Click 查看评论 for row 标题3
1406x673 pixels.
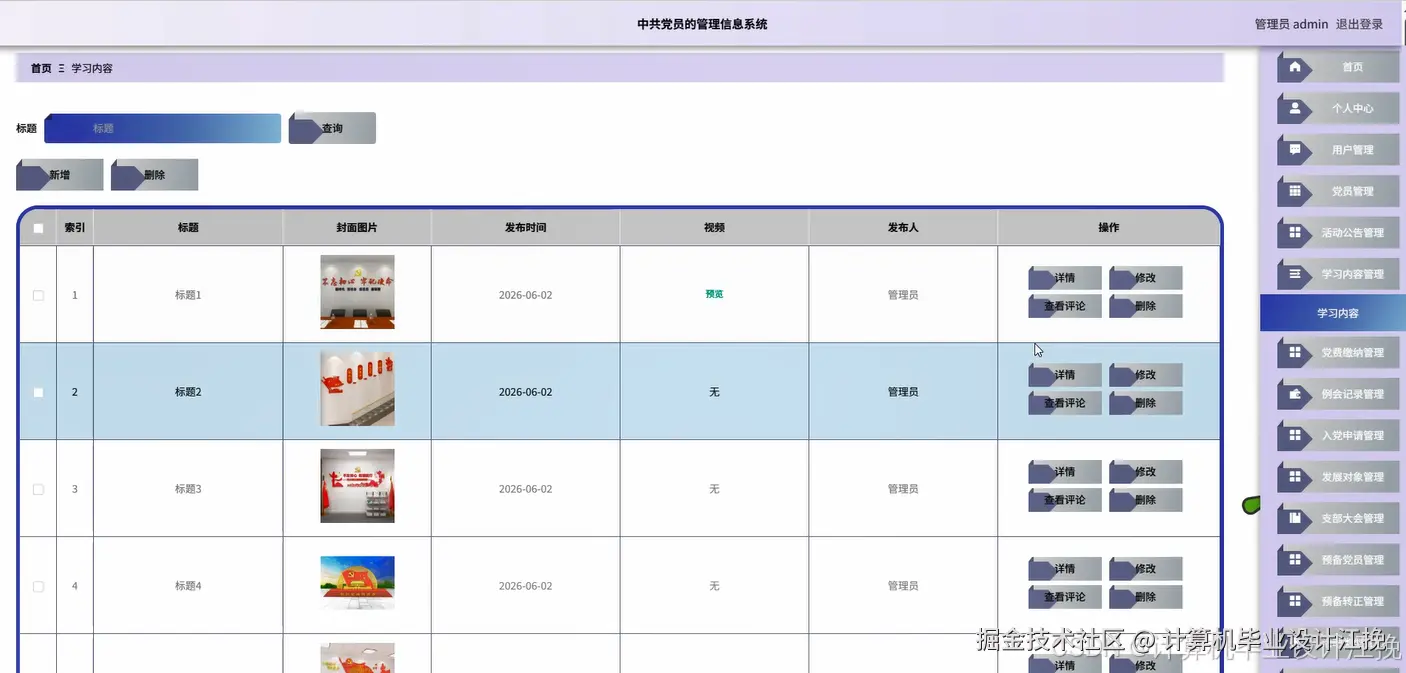point(1065,500)
